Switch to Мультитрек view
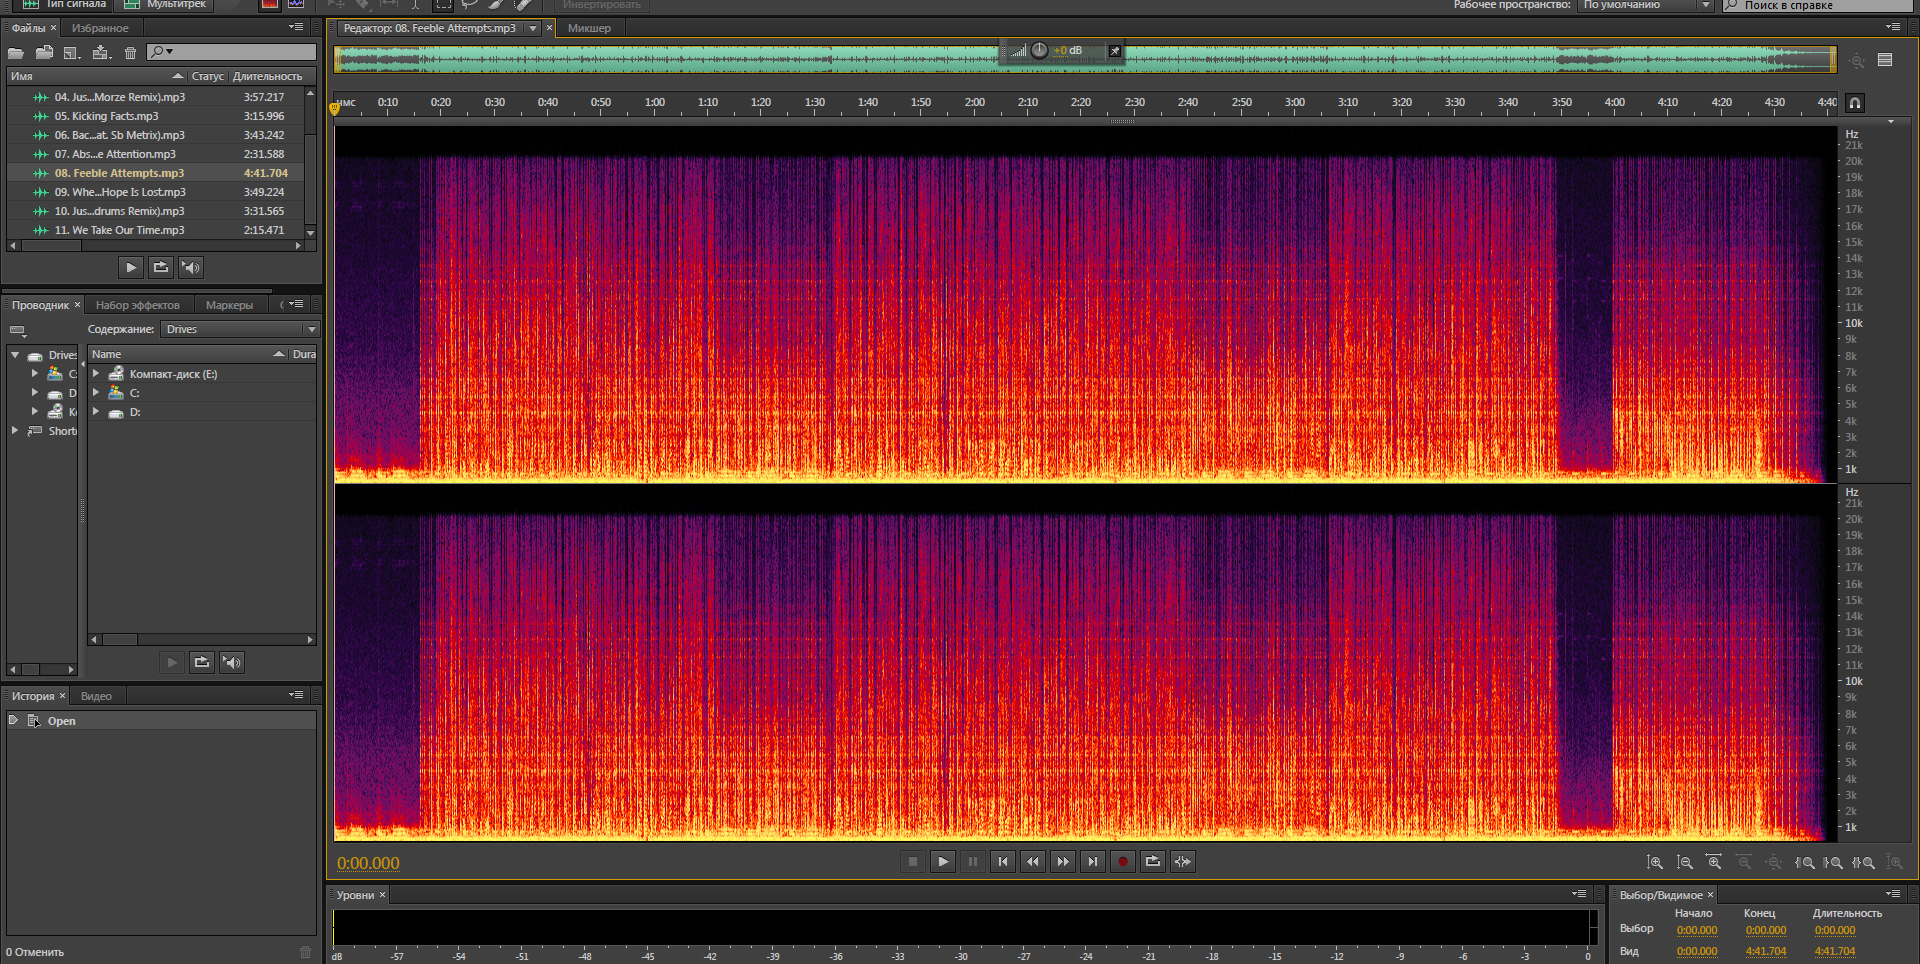The image size is (1920, 964). (166, 5)
